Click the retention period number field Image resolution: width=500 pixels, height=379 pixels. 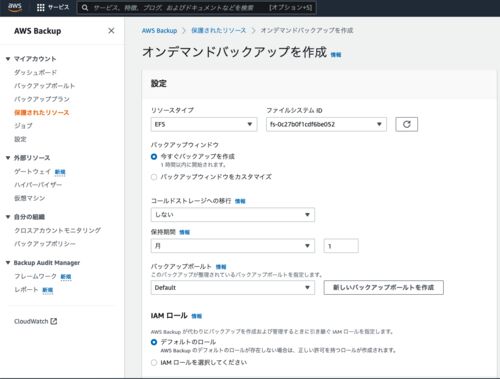point(341,246)
